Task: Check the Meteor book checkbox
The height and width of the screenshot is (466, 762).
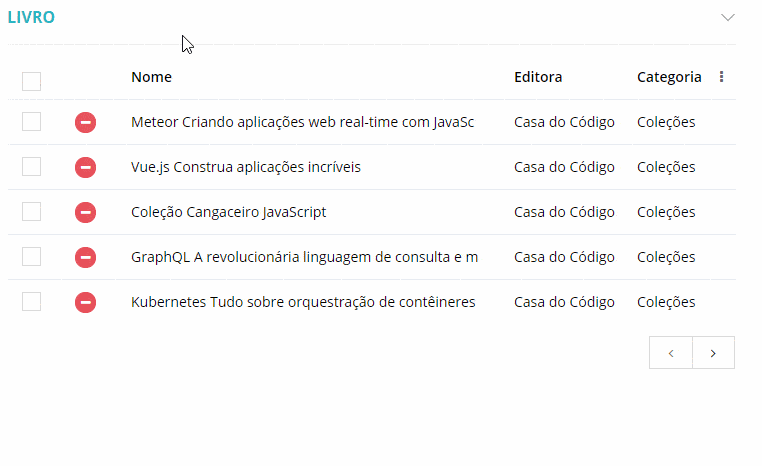Action: click(32, 122)
